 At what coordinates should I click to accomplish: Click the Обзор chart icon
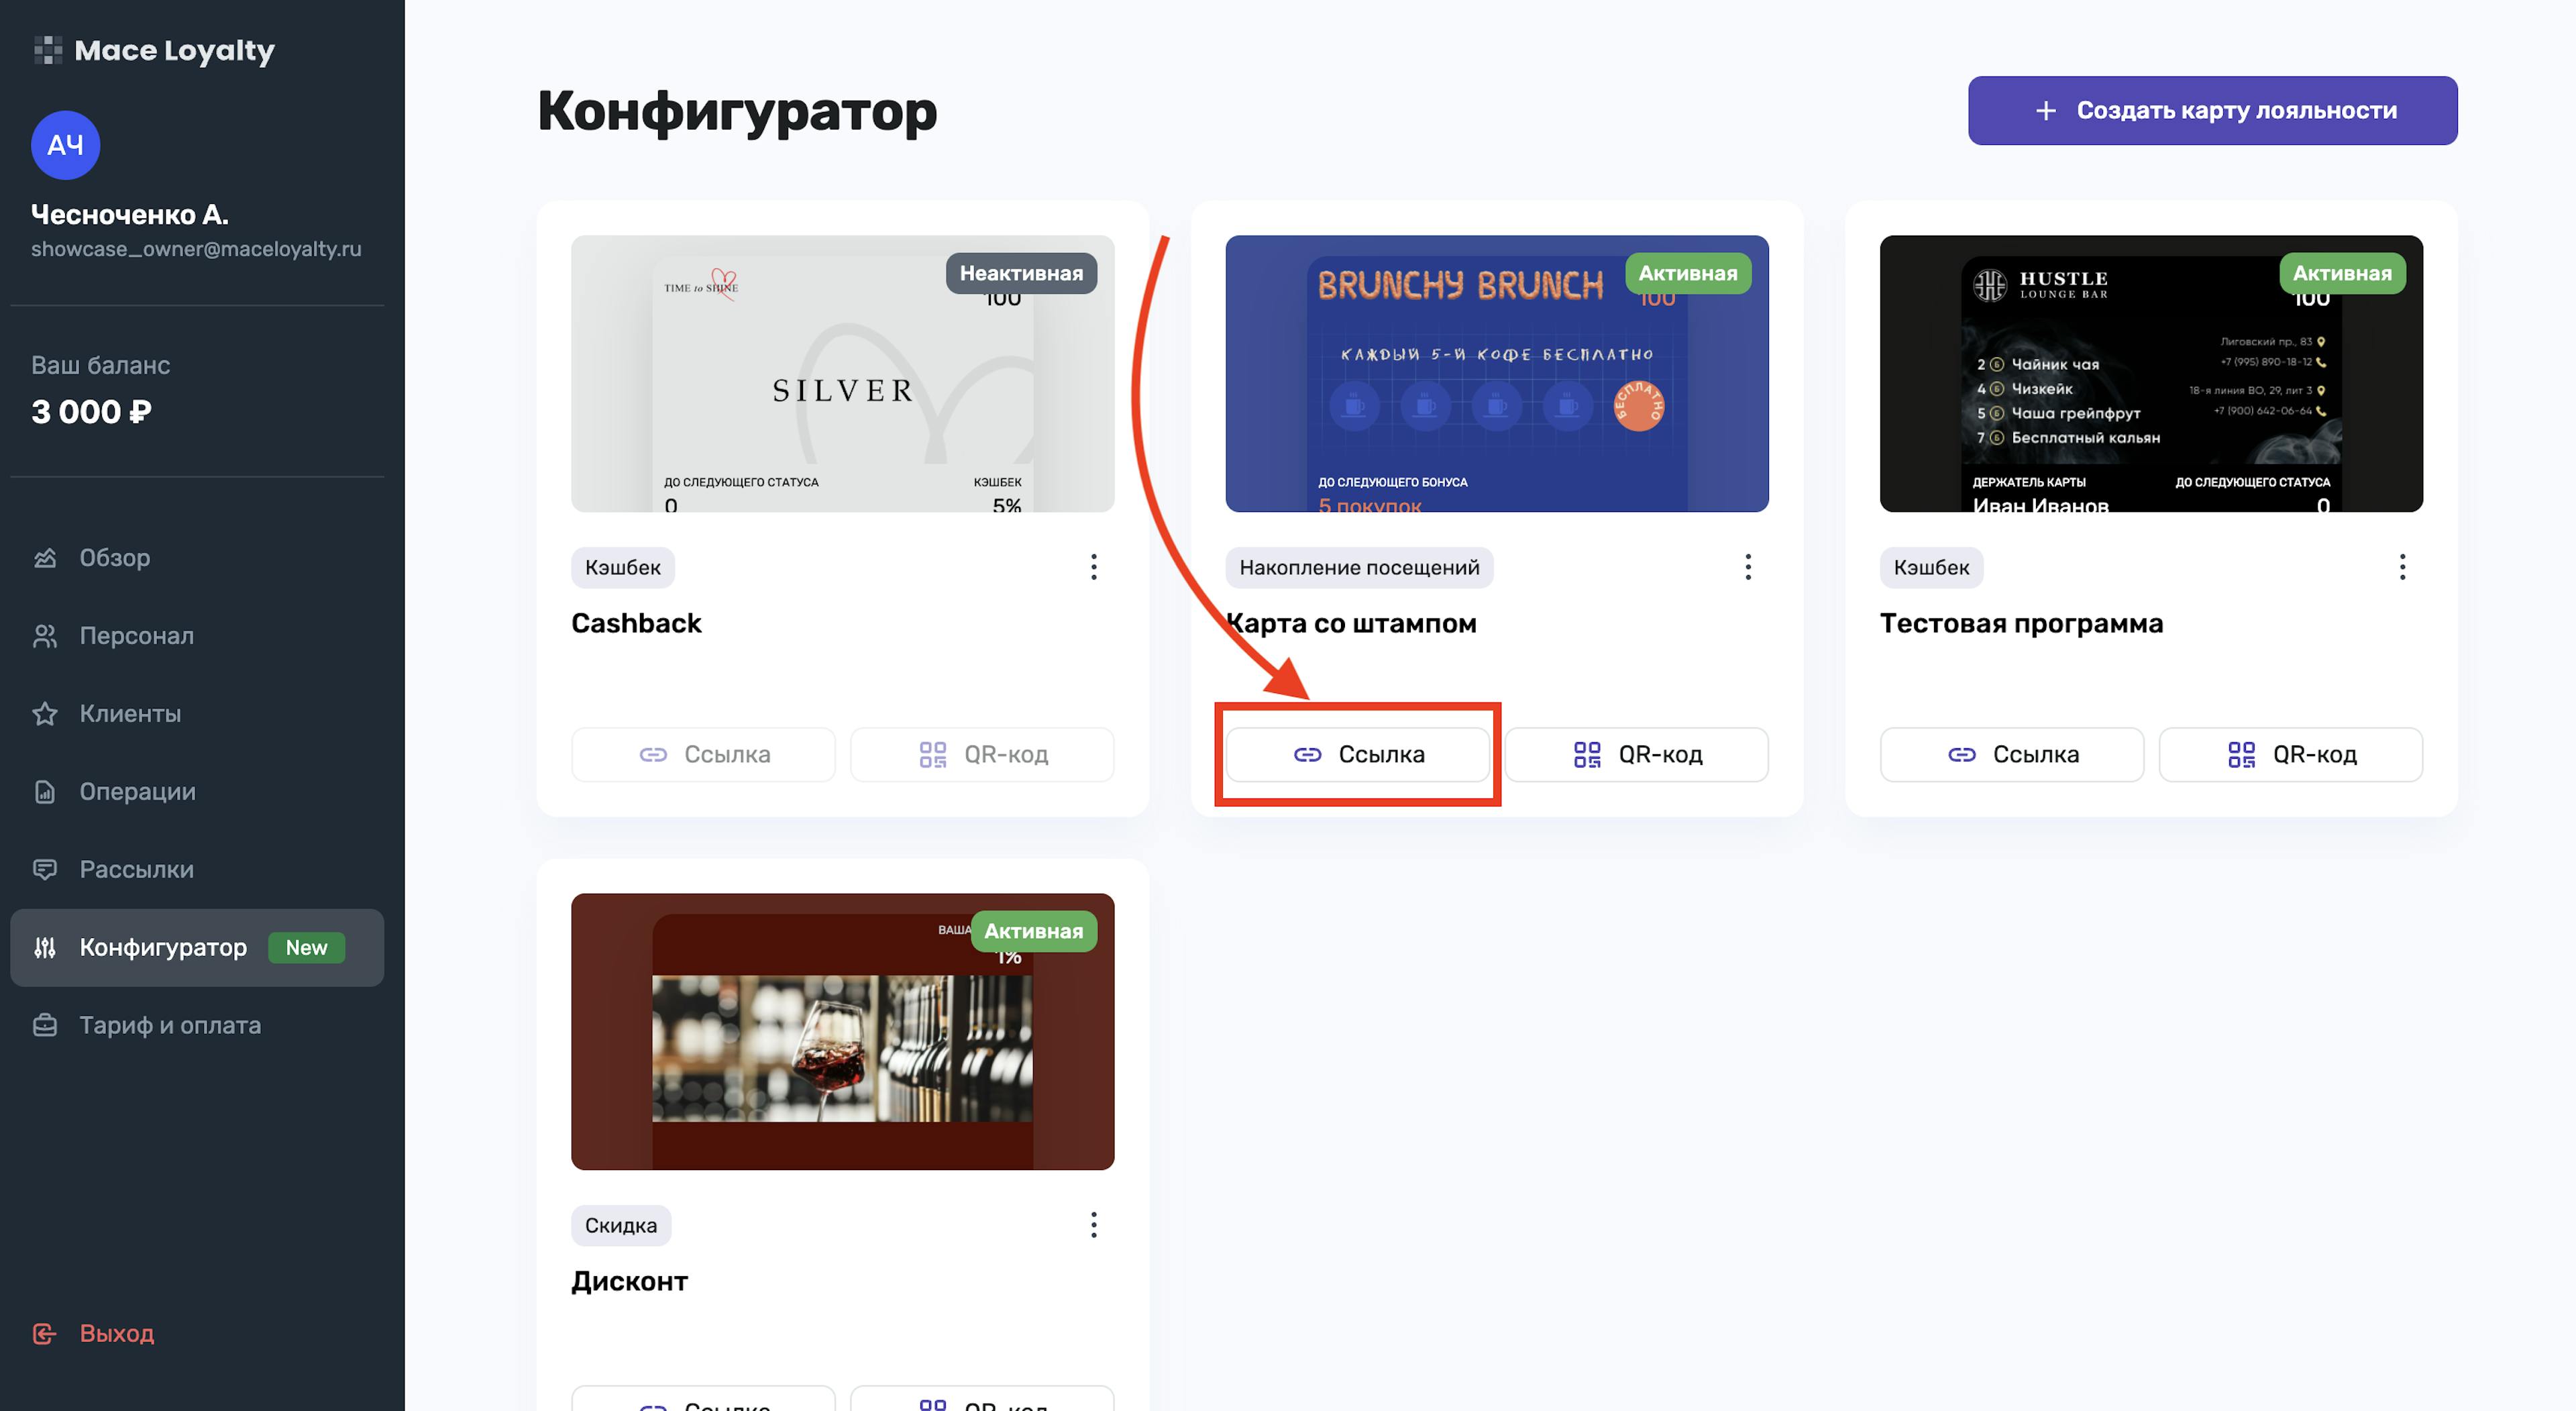pos(45,557)
